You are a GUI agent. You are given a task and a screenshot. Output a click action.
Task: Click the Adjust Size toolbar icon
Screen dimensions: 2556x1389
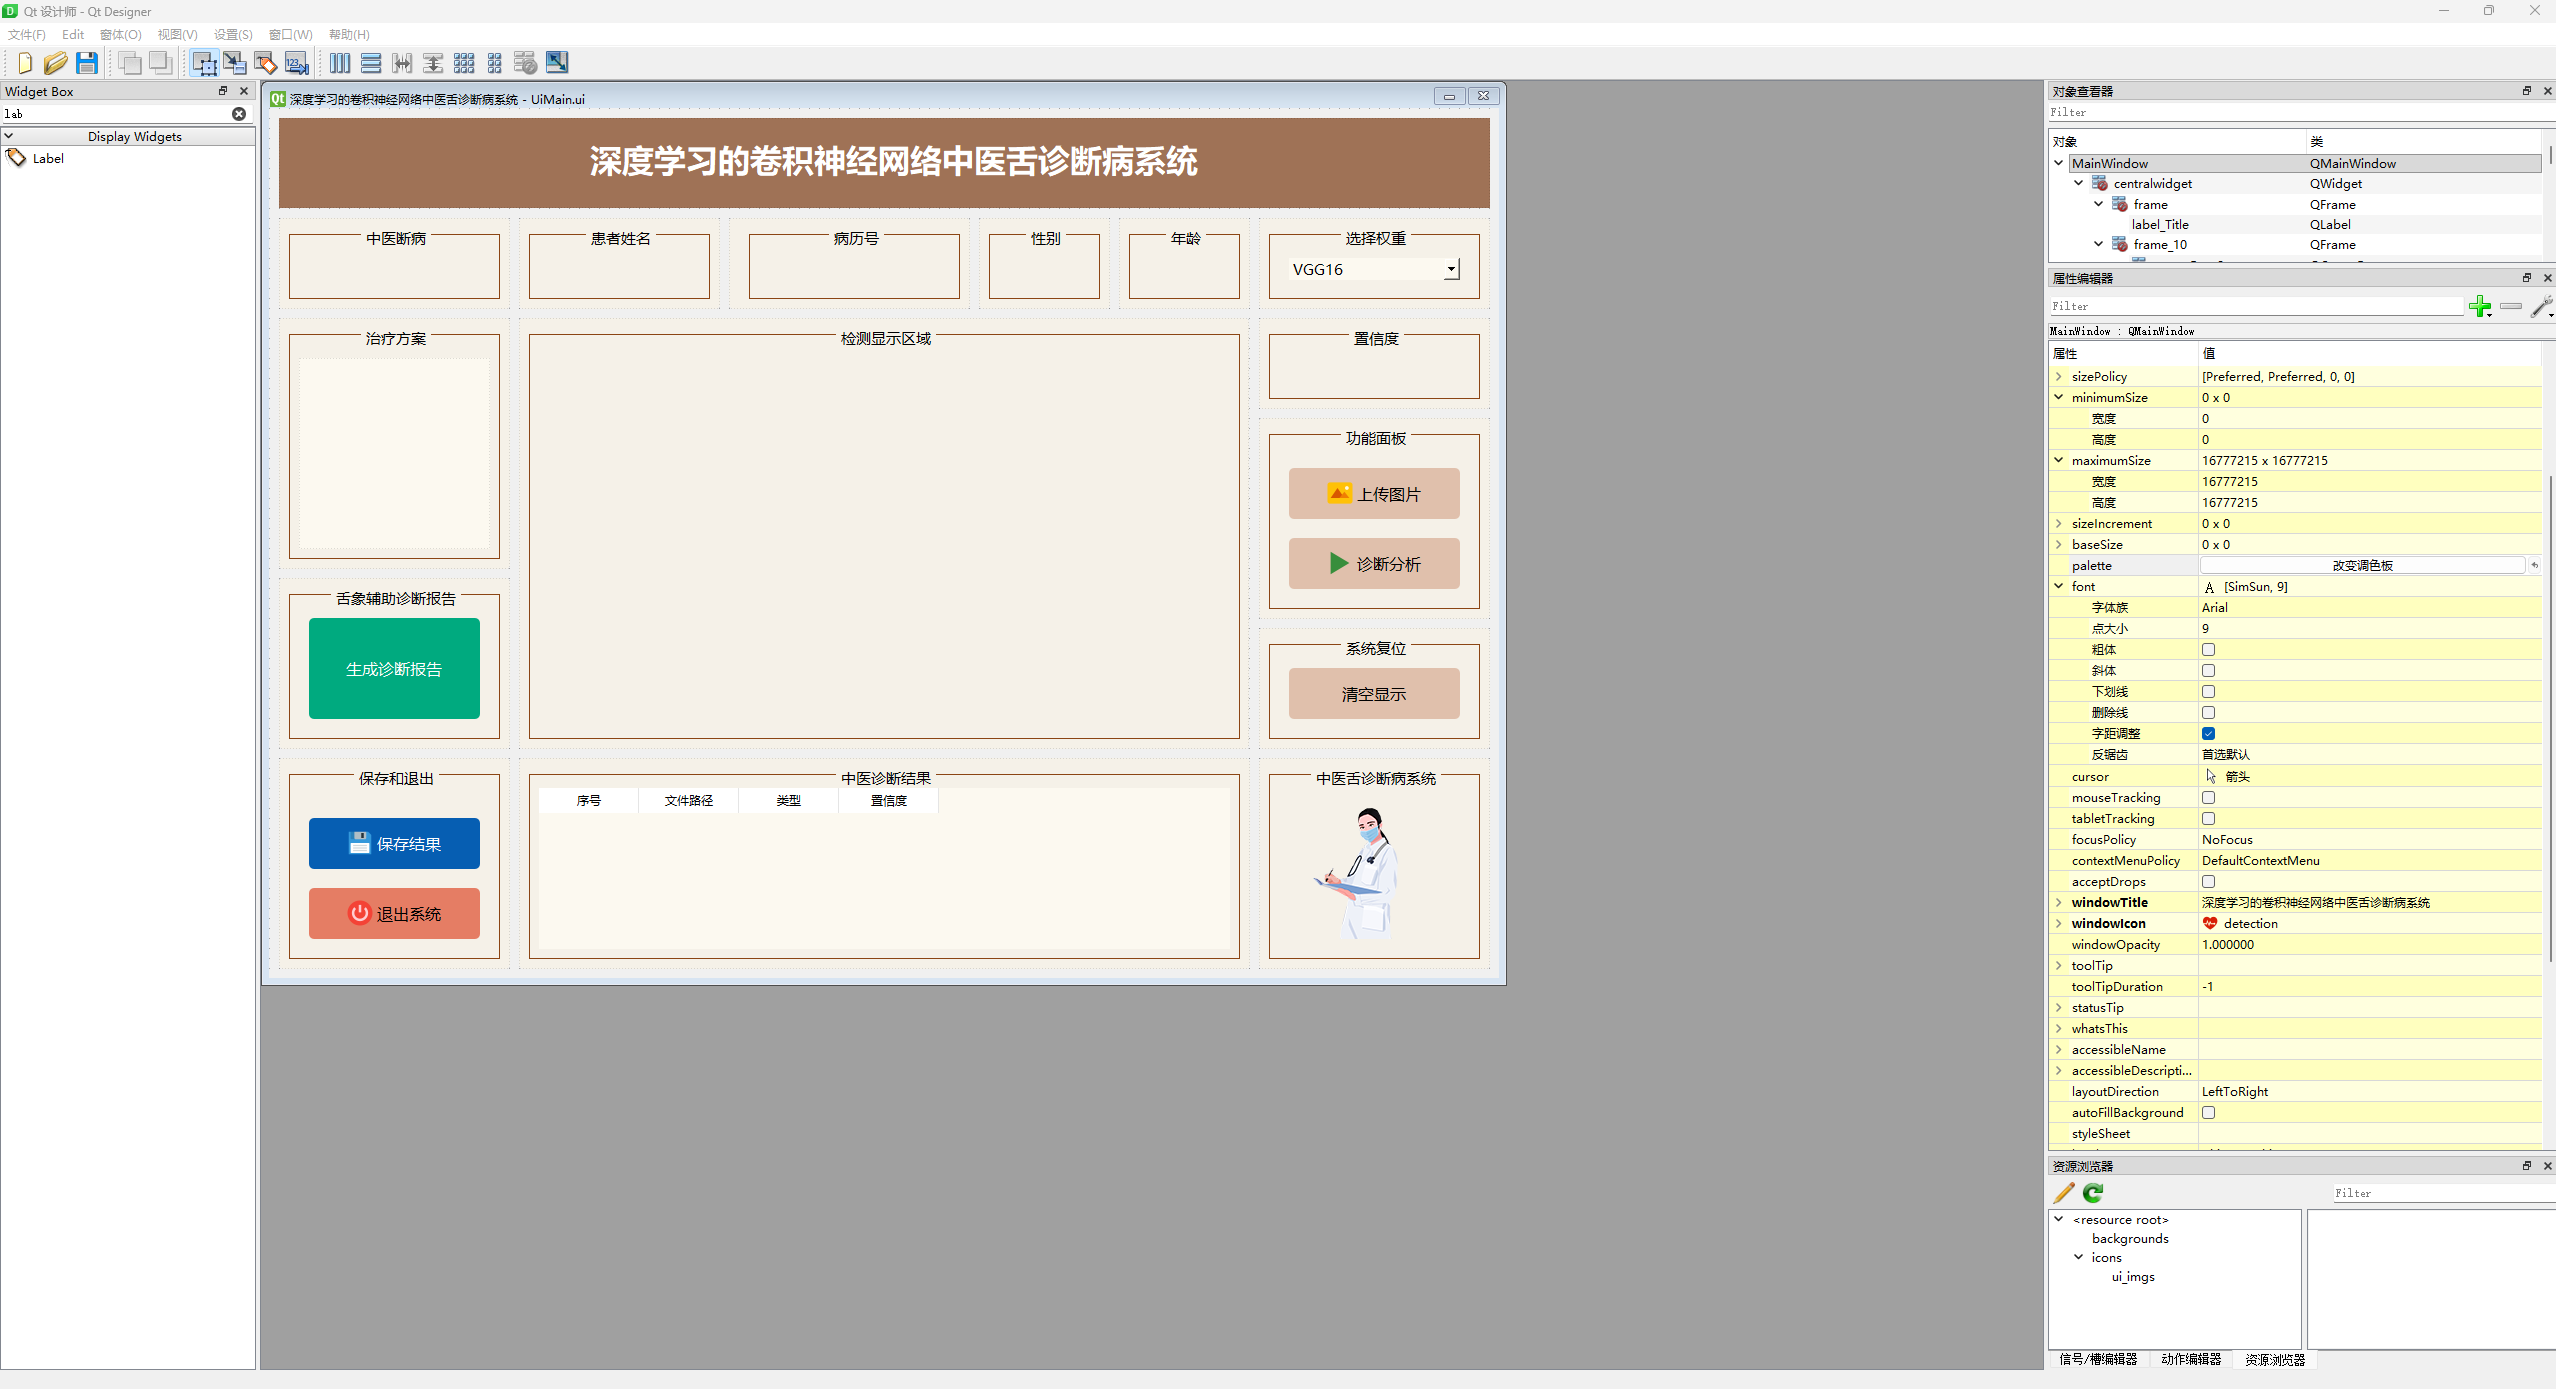[557, 63]
